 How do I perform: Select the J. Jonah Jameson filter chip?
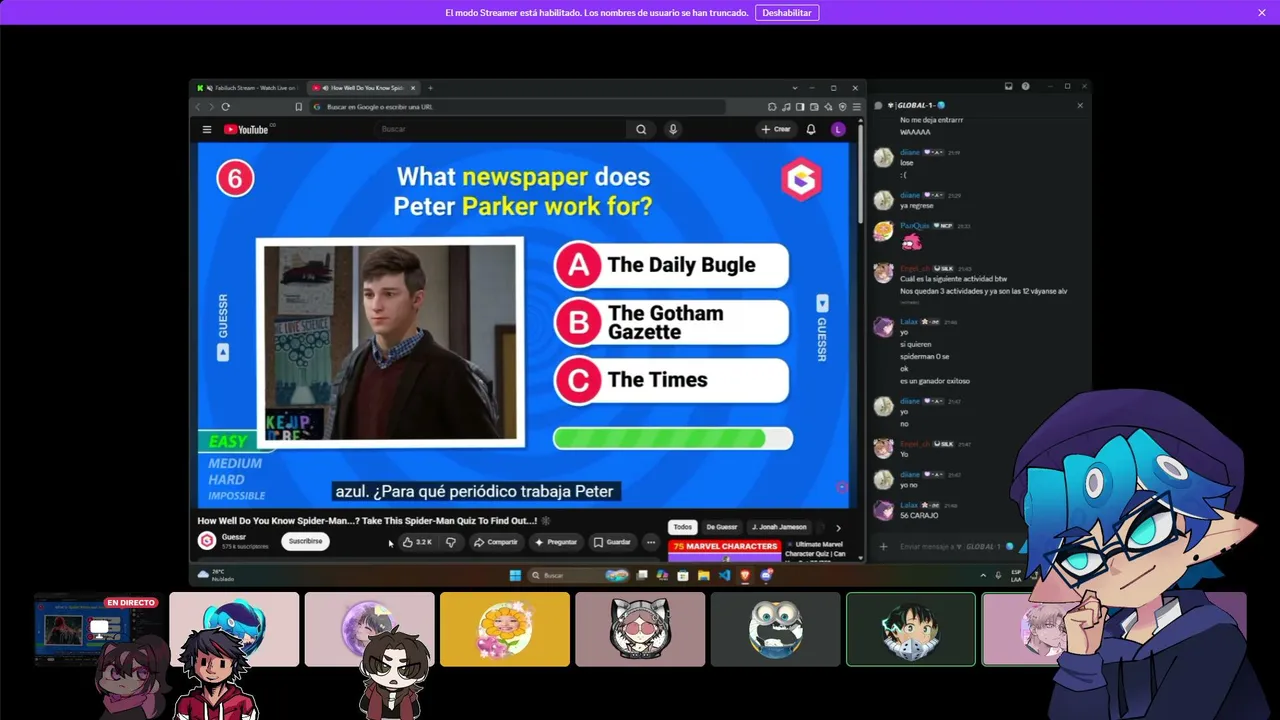coord(779,527)
